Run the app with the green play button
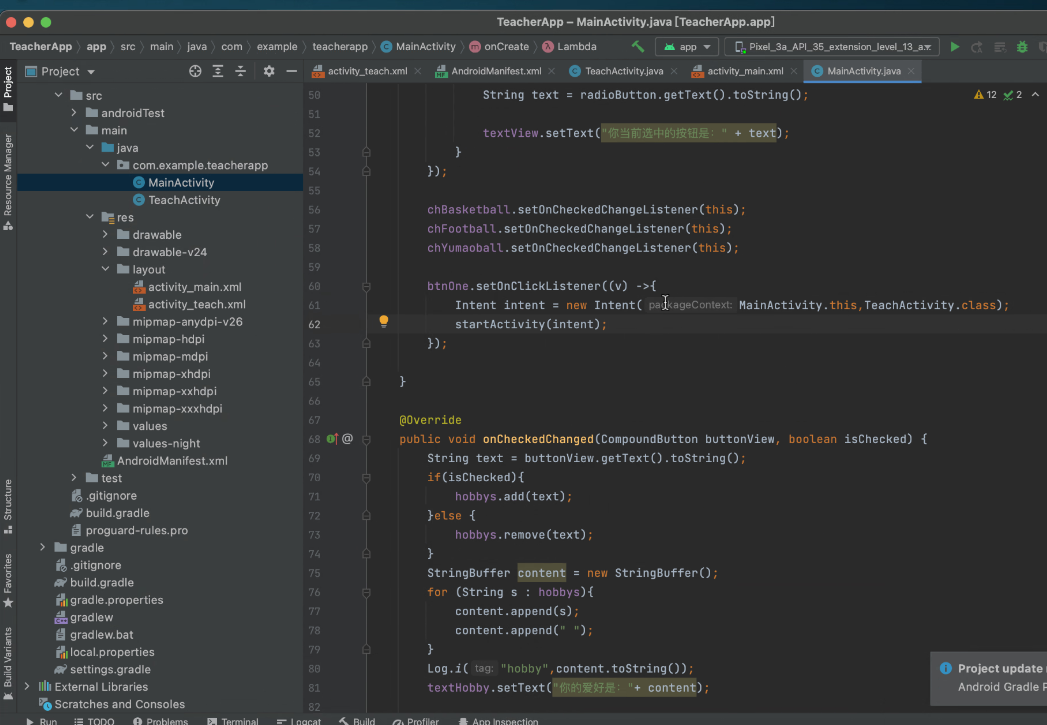This screenshot has width=1047, height=725. (955, 46)
